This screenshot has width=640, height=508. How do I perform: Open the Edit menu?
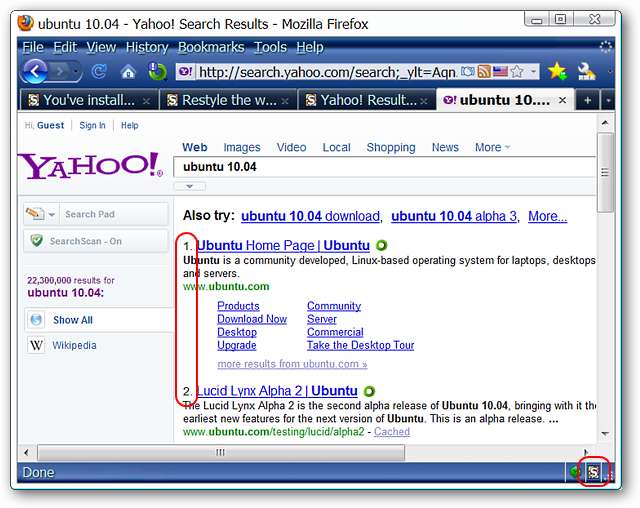point(65,47)
